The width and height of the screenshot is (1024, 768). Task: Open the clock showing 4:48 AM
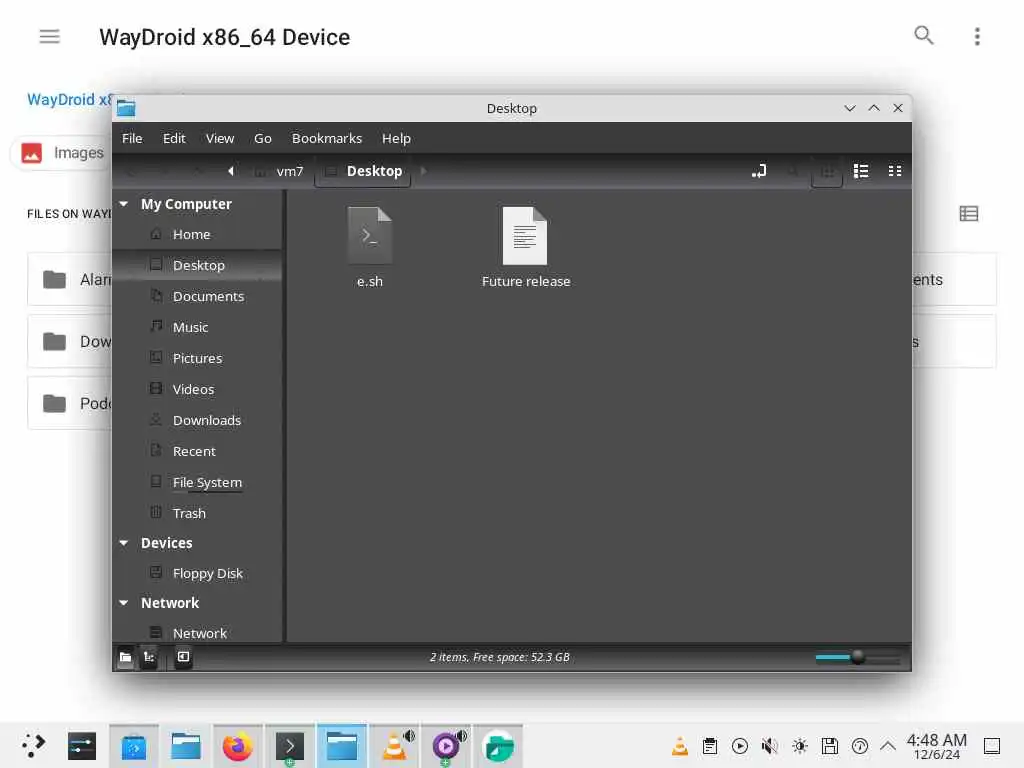point(936,746)
